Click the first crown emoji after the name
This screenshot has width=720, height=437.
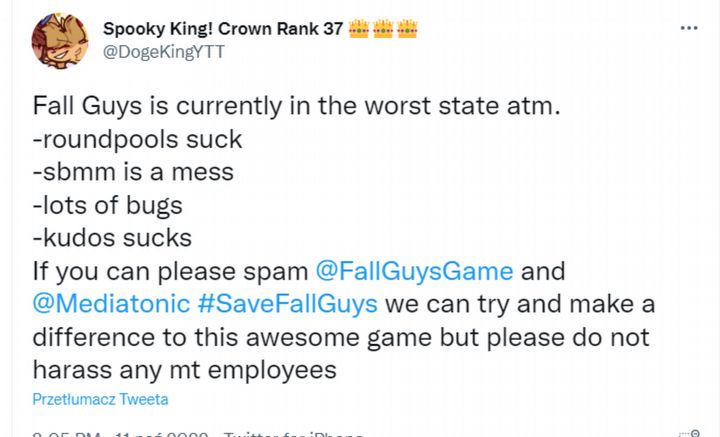[x=359, y=29]
